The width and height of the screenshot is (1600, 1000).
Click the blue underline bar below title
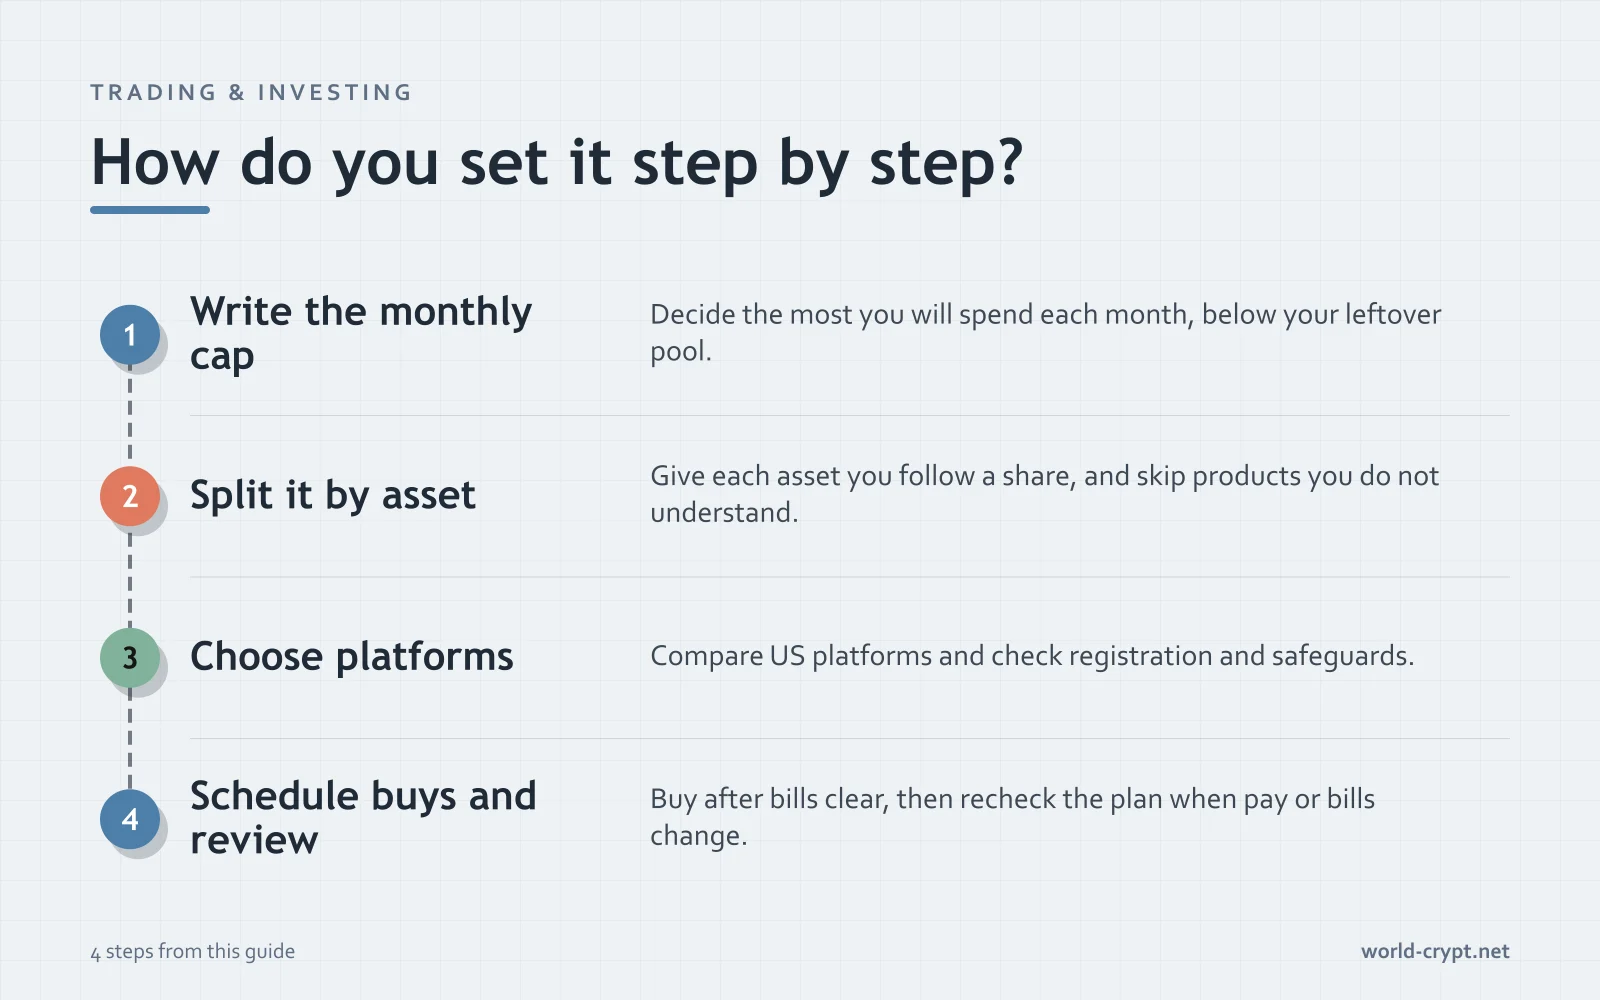pos(150,210)
